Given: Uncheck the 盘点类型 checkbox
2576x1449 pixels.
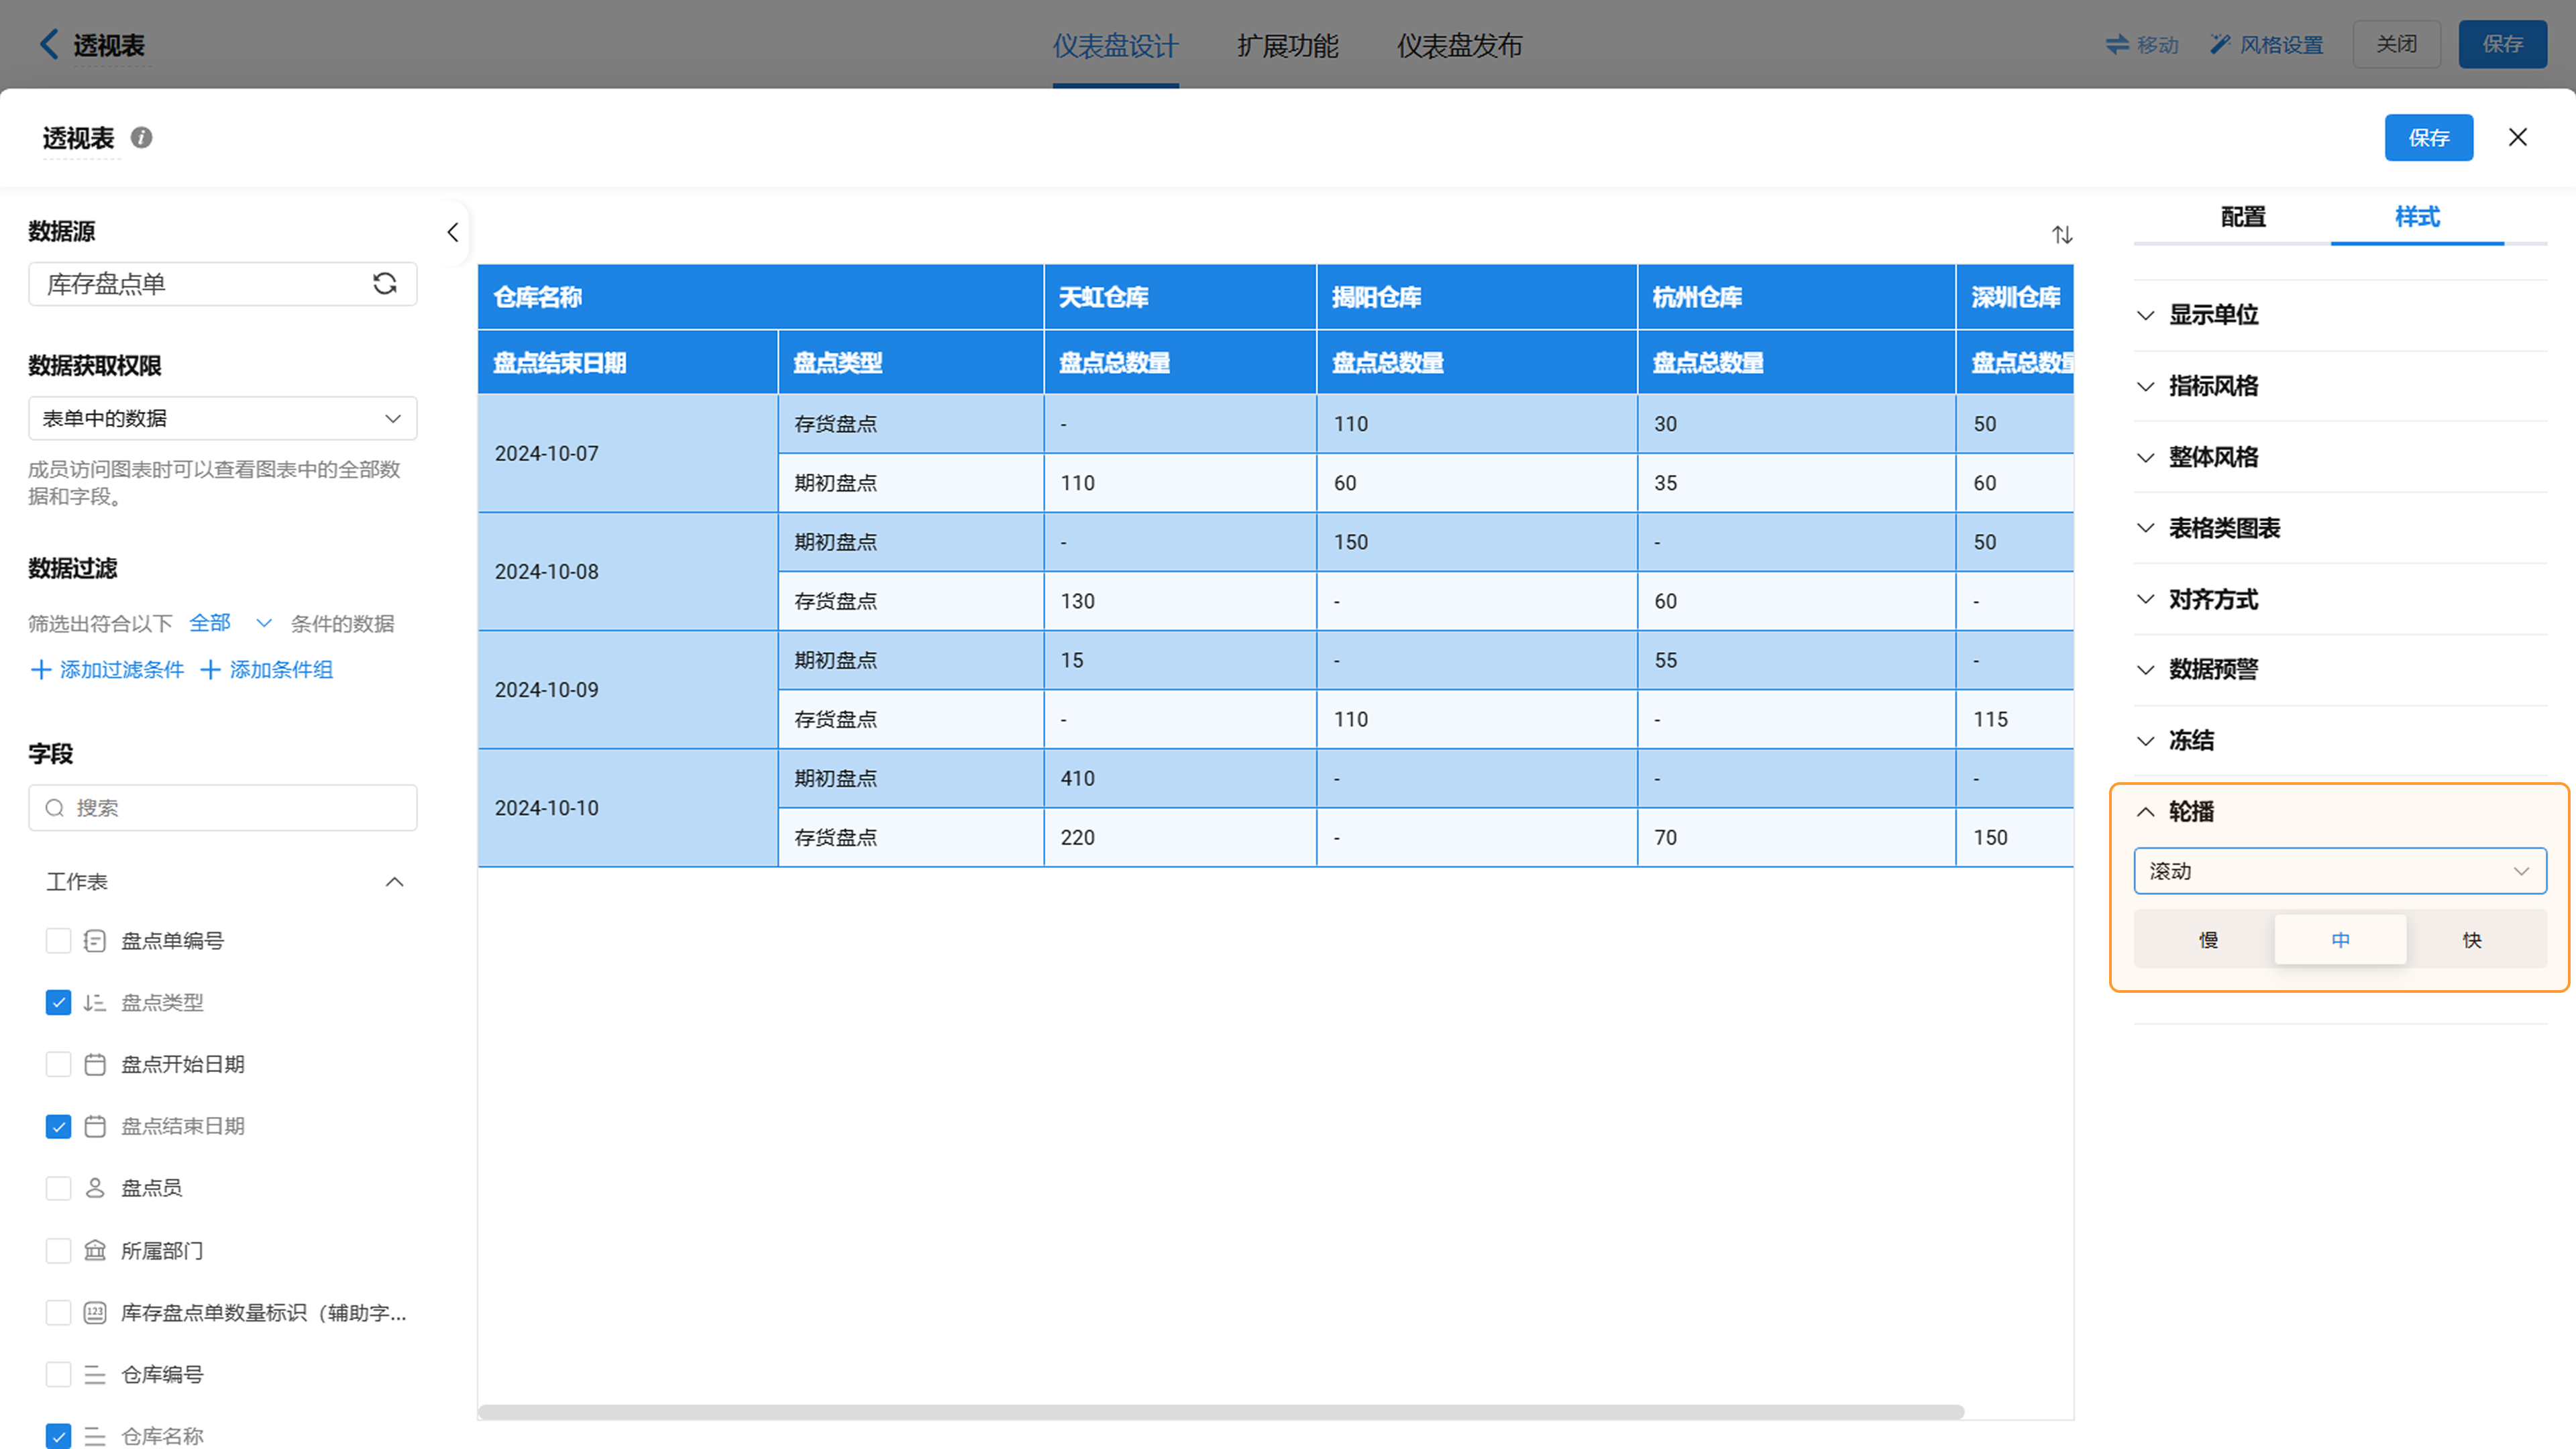Looking at the screenshot, I should coord(58,1003).
